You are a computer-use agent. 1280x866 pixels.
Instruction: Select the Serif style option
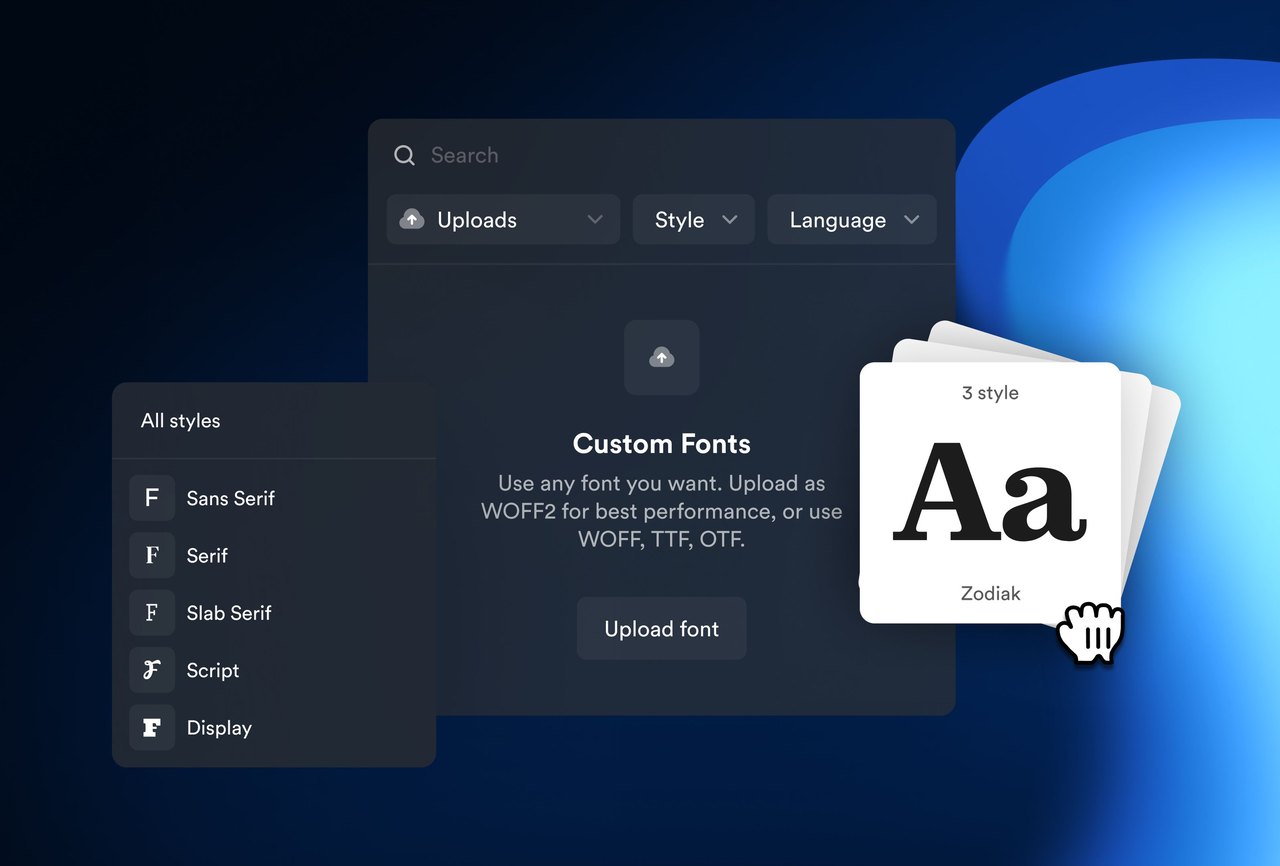click(274, 555)
